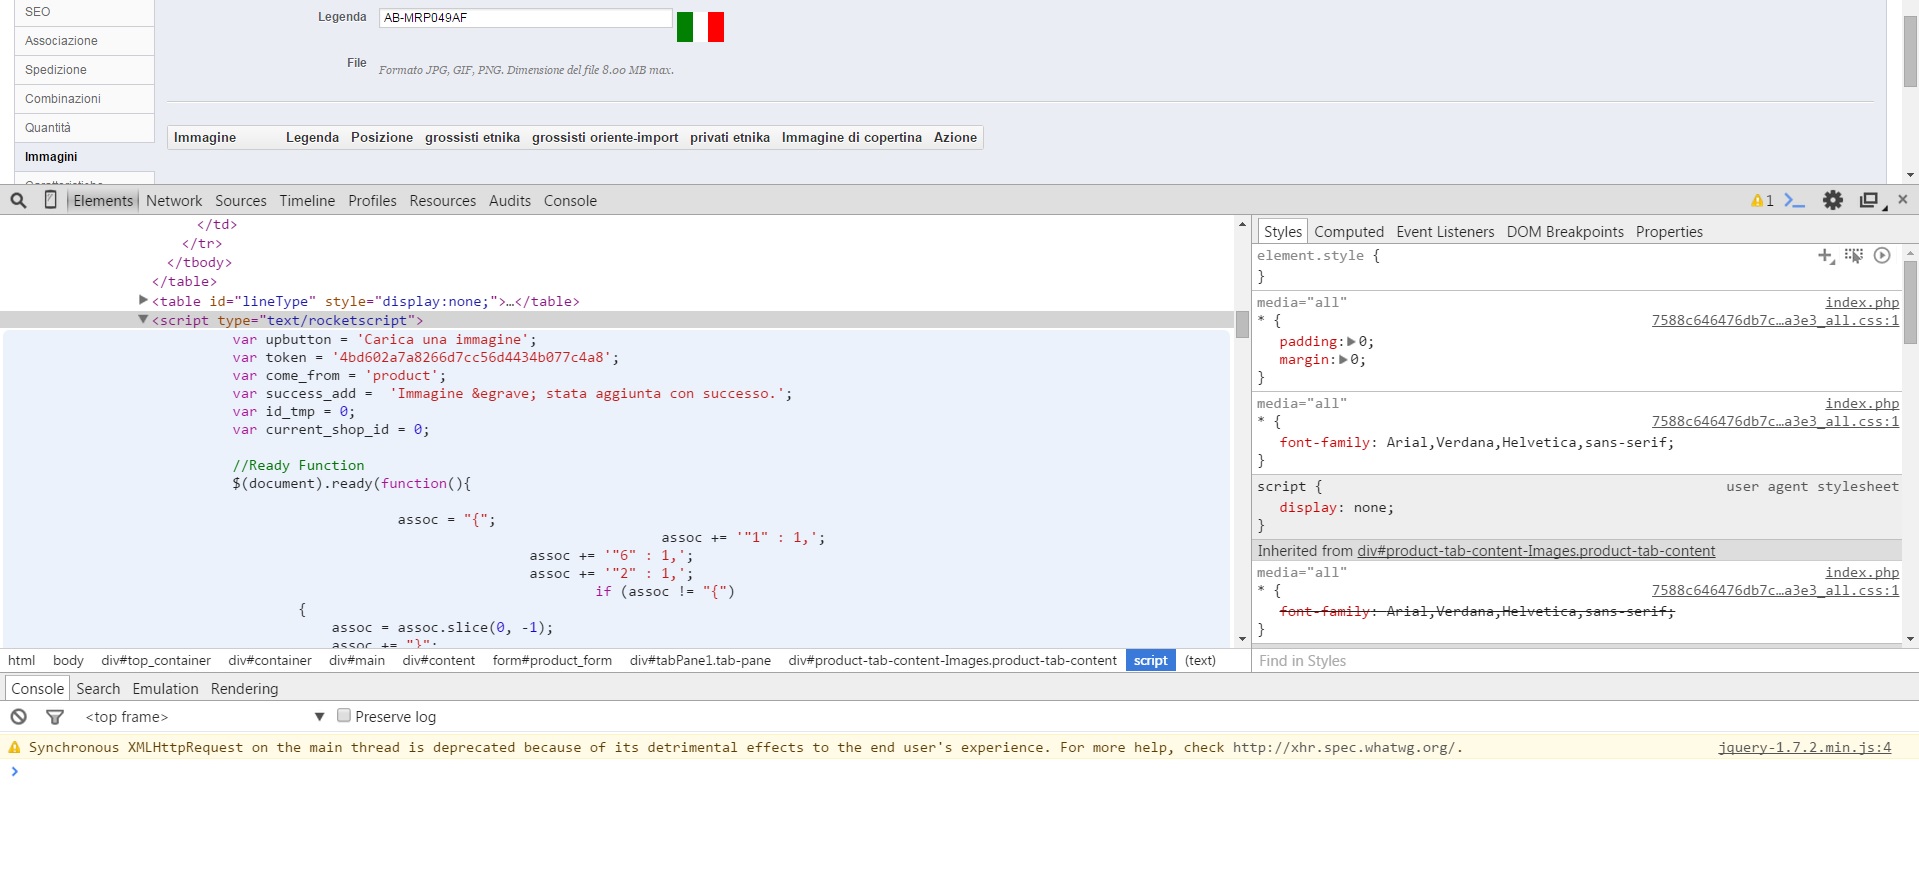Click into the Legenda text field
1919x889 pixels.
pyautogui.click(x=525, y=18)
